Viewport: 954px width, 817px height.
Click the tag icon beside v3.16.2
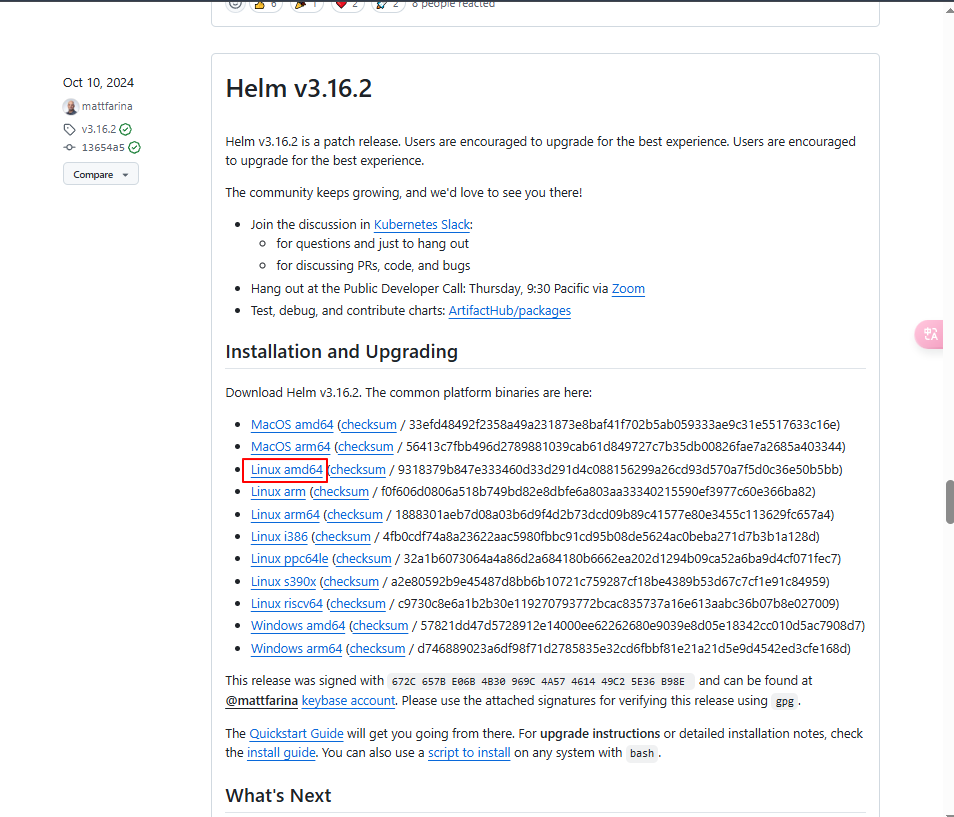pyautogui.click(x=69, y=129)
